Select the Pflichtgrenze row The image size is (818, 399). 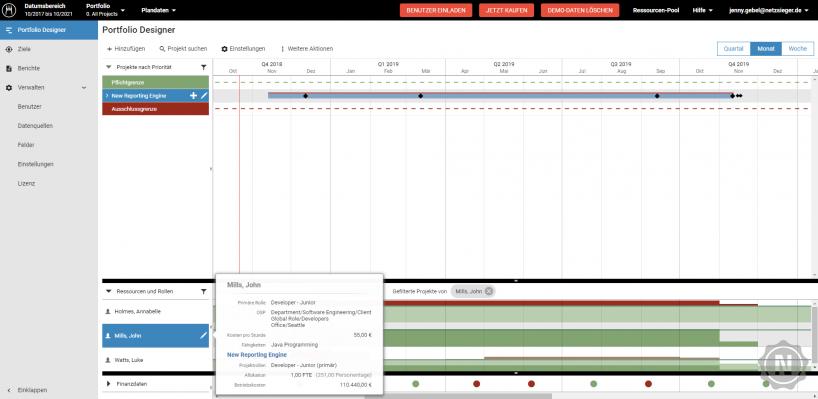coord(155,82)
